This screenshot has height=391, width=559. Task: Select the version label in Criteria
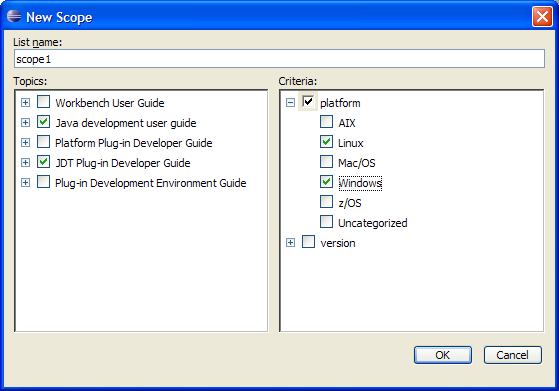click(338, 243)
